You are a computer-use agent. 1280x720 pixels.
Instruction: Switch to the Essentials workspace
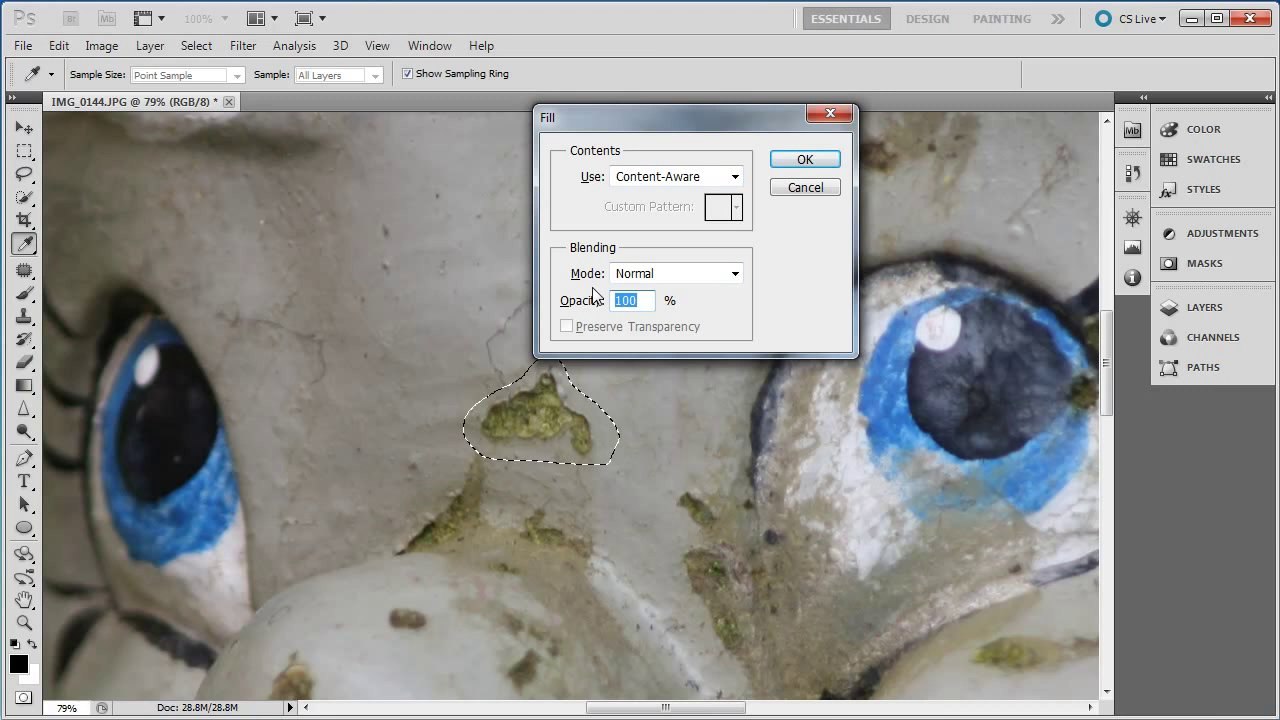point(846,18)
